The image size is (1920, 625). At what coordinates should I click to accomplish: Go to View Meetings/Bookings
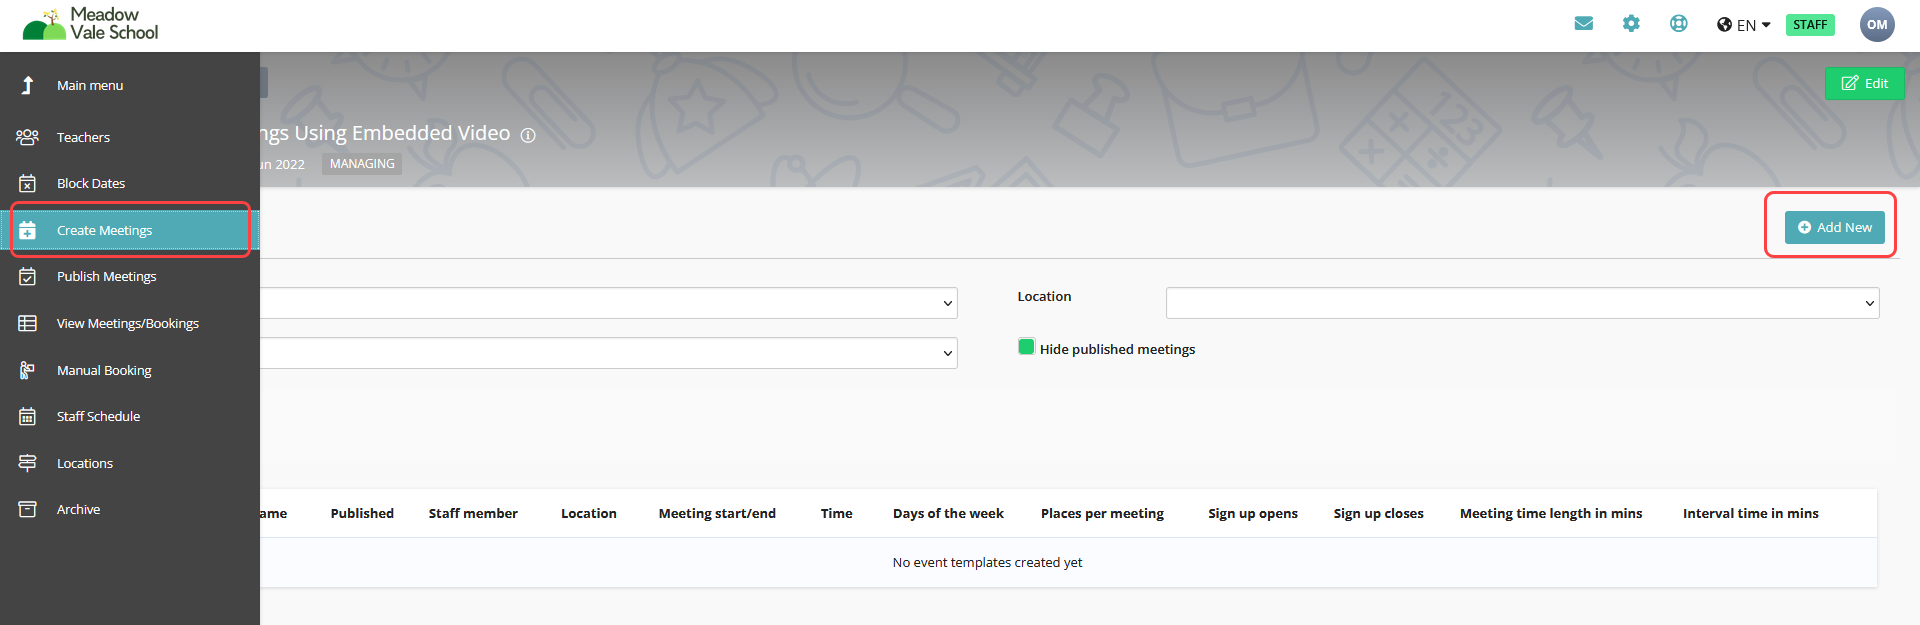[x=127, y=323]
